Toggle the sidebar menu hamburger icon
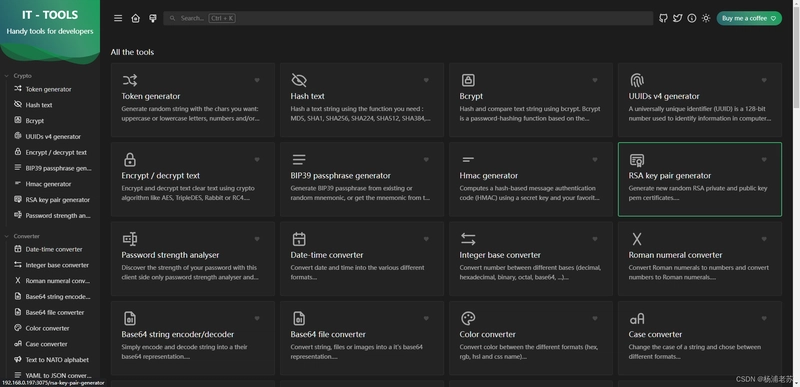The width and height of the screenshot is (800, 387). [118, 18]
